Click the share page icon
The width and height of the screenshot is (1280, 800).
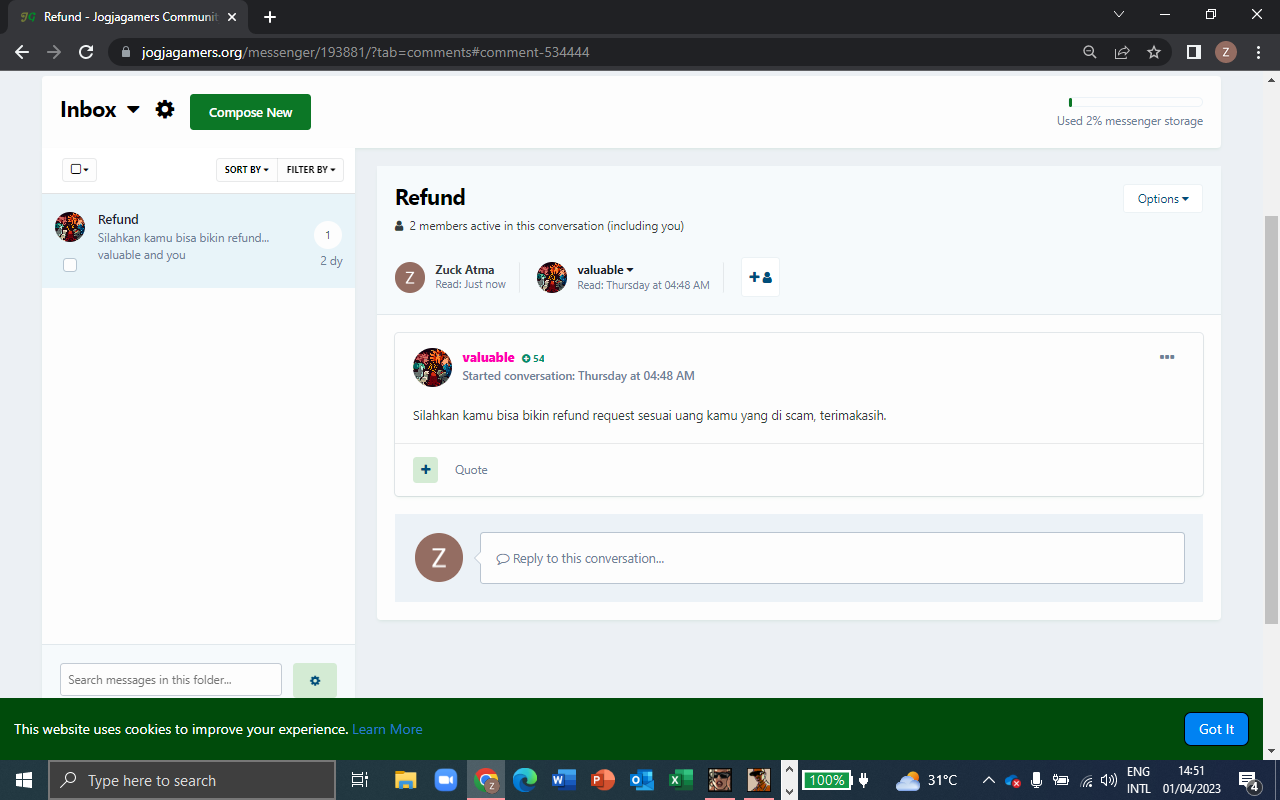(1122, 52)
